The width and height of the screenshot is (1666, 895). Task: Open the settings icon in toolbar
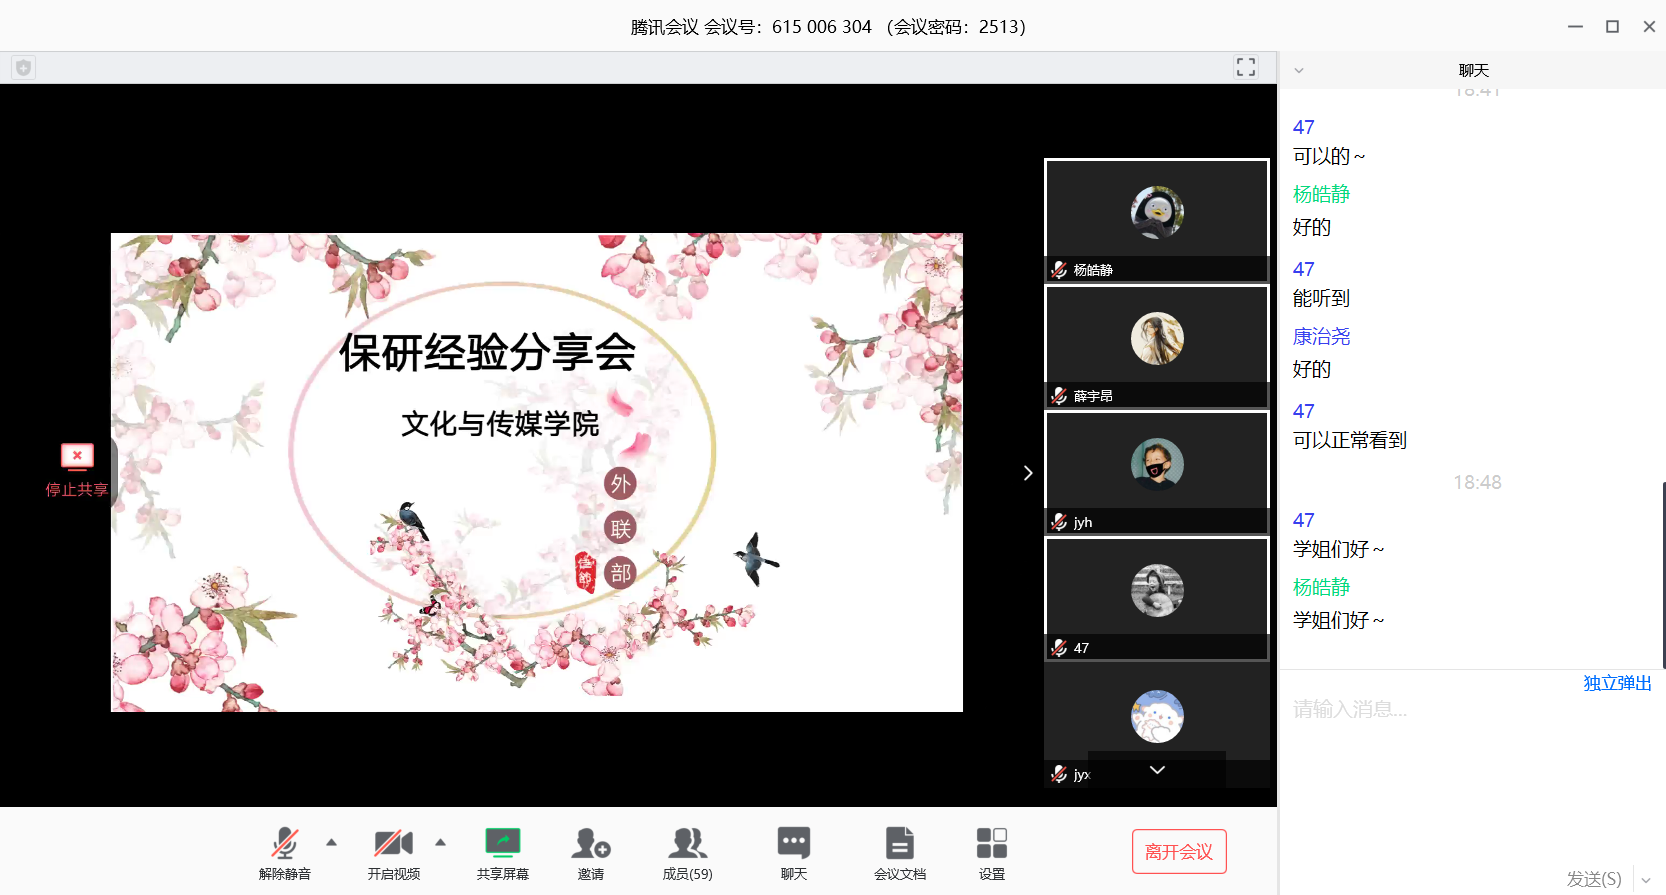991,844
